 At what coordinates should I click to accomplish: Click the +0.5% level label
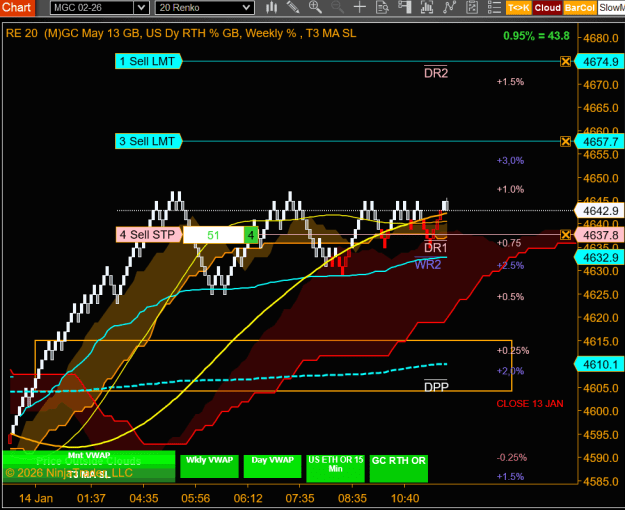pos(510,297)
